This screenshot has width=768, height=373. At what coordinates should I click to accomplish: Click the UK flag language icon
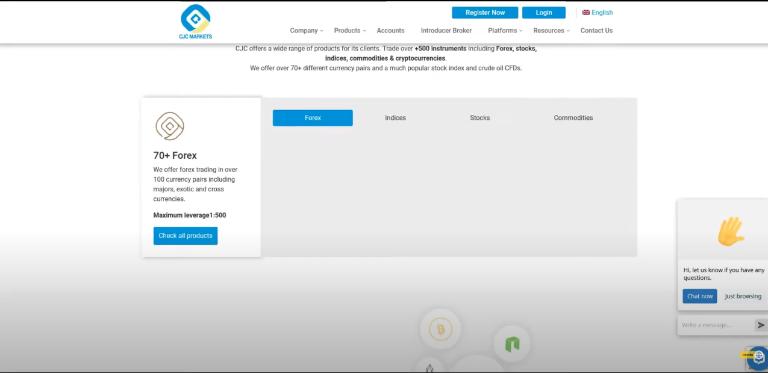tap(586, 13)
